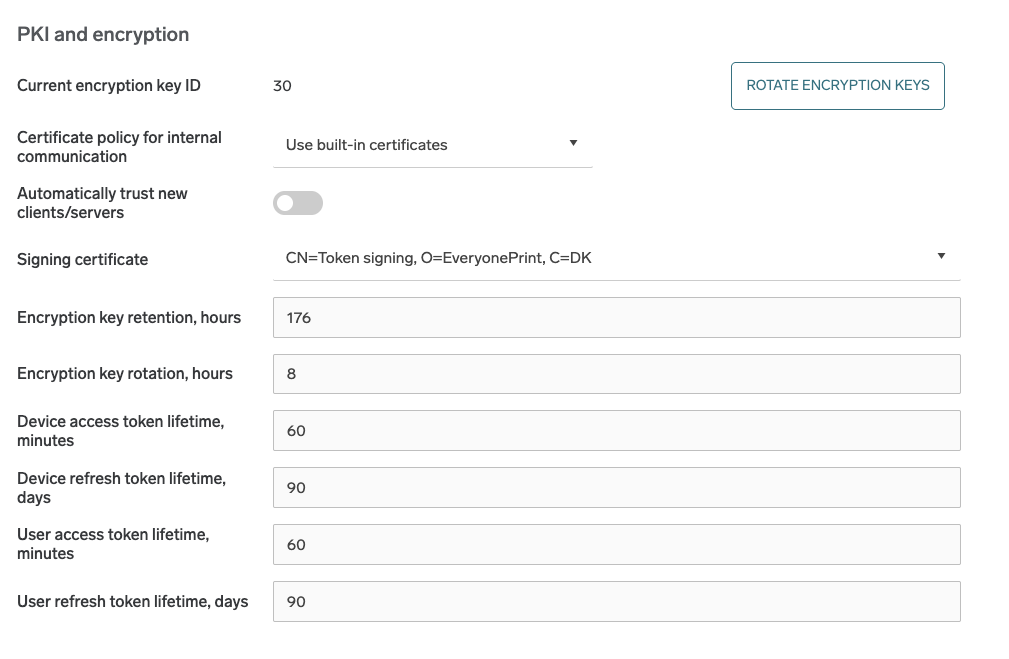Image resolution: width=1009 pixels, height=659 pixels.
Task: Click the current encryption key ID value 30
Action: tap(282, 86)
